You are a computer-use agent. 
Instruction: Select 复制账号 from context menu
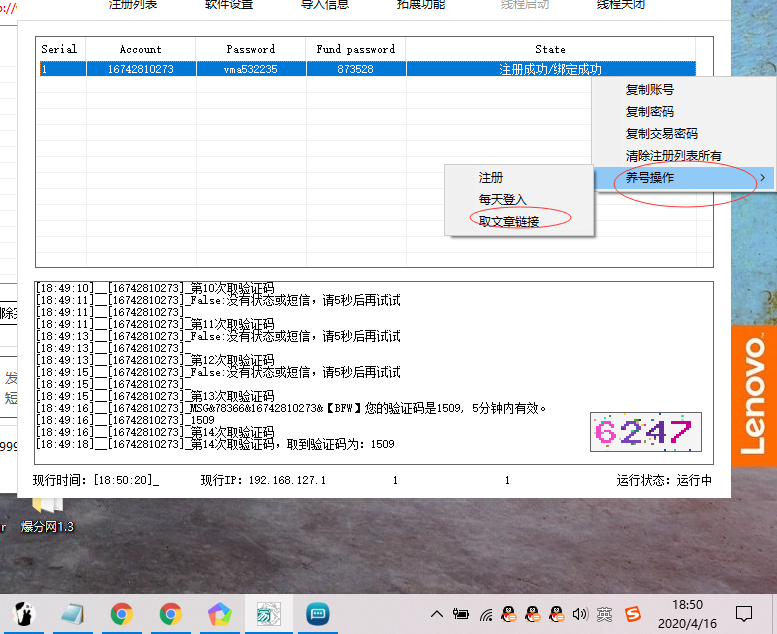click(x=650, y=90)
